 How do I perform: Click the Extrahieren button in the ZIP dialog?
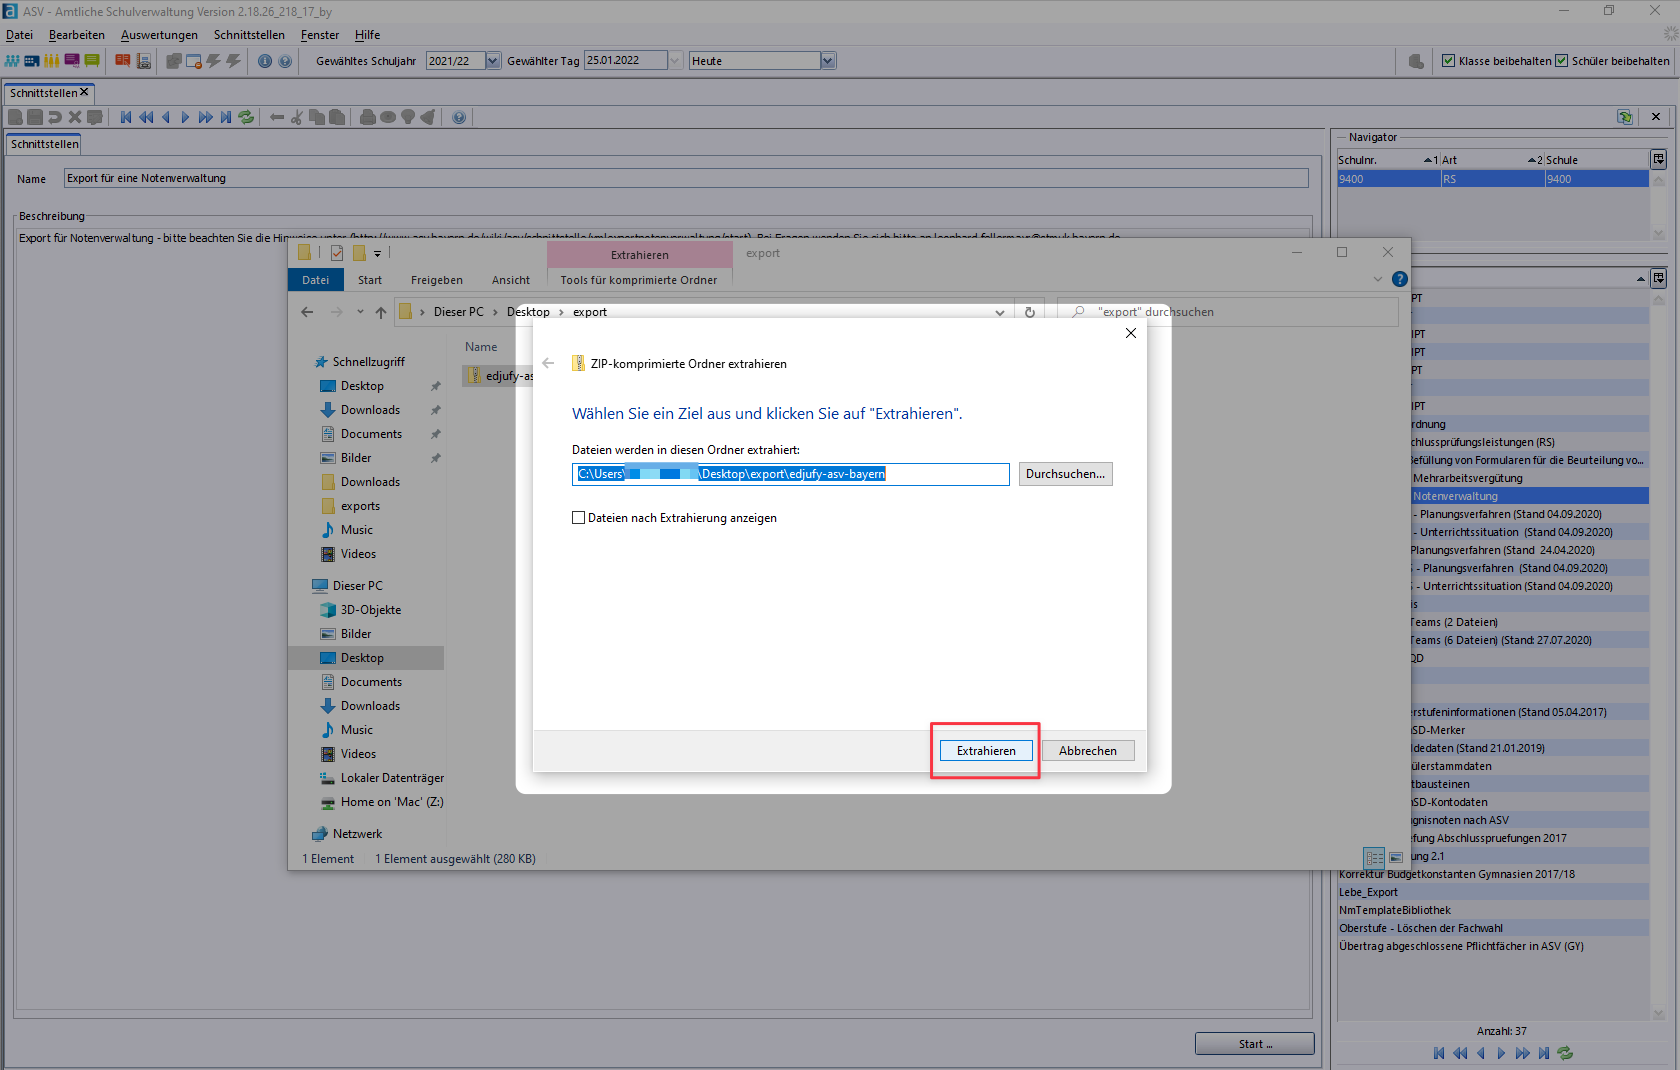pyautogui.click(x=985, y=751)
